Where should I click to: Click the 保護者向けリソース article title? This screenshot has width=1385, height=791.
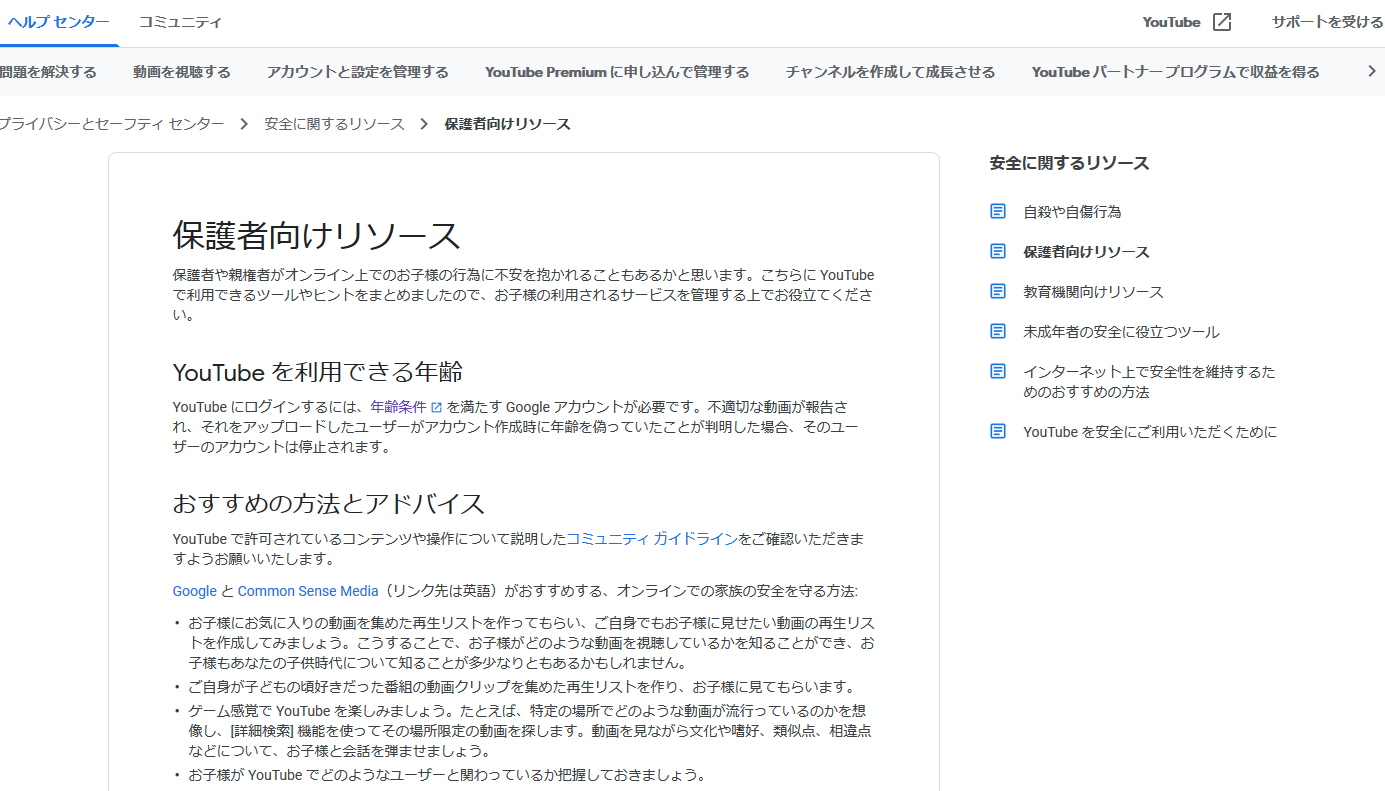[x=316, y=236]
